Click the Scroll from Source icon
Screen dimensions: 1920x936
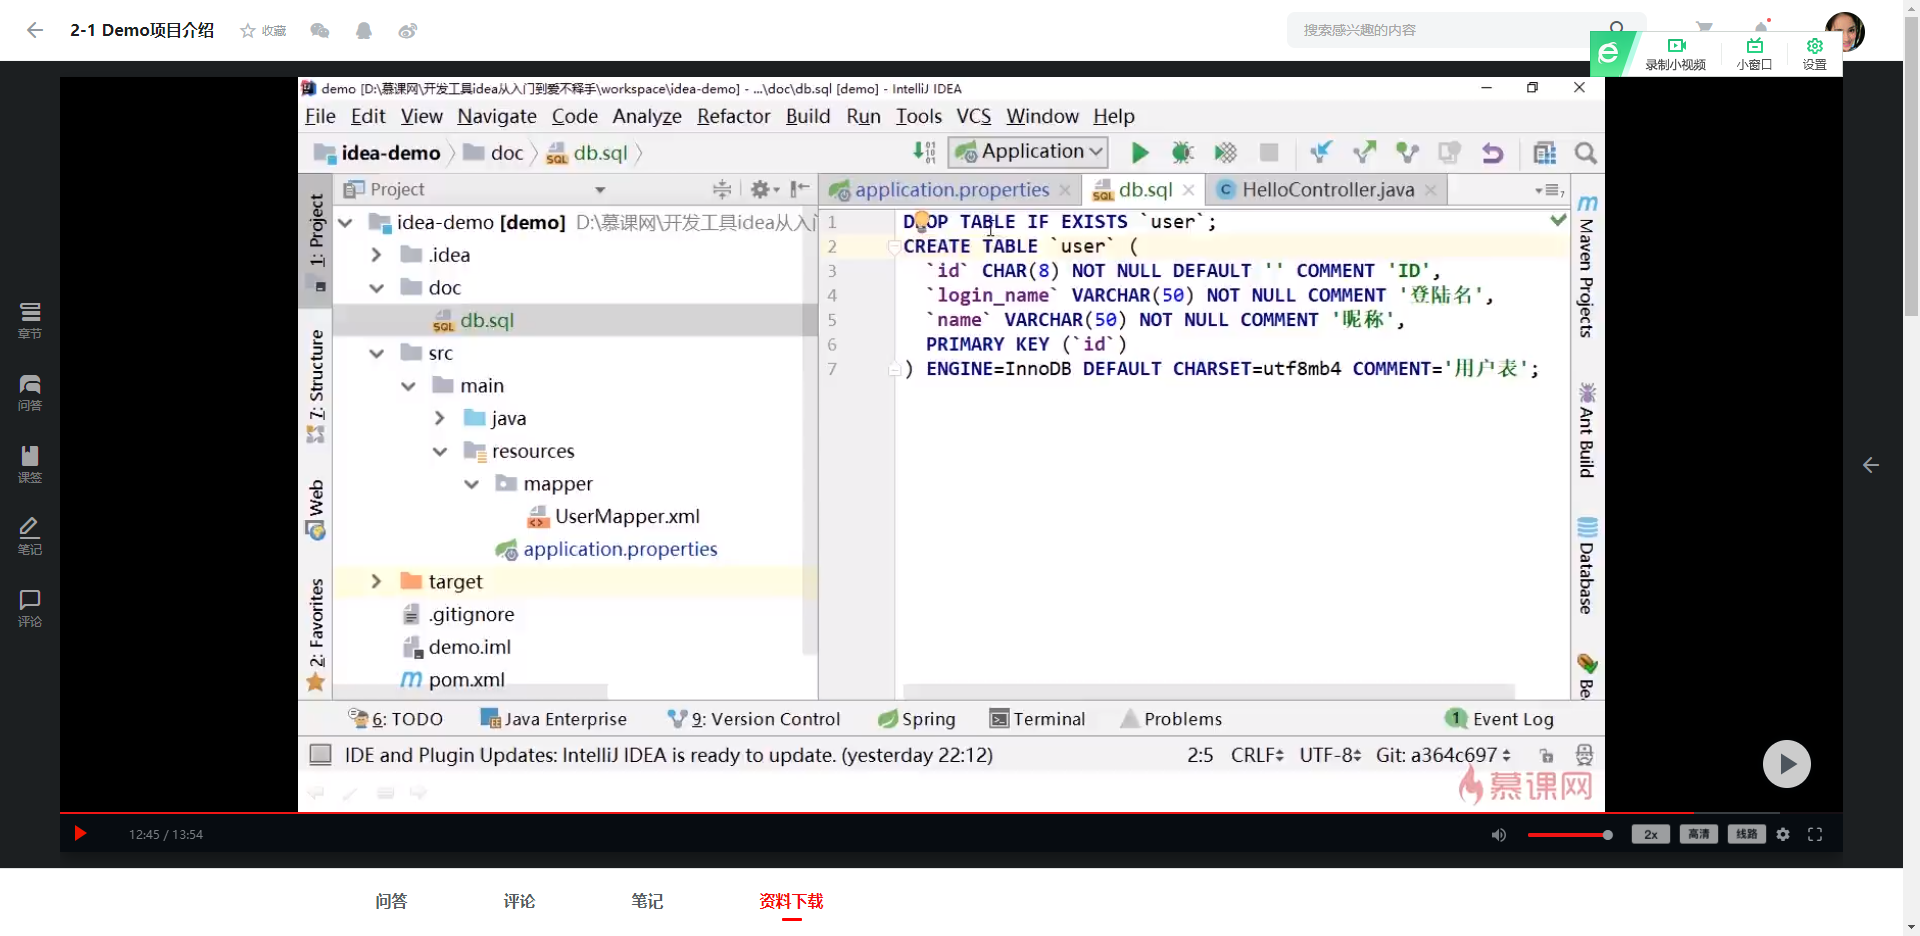722,189
